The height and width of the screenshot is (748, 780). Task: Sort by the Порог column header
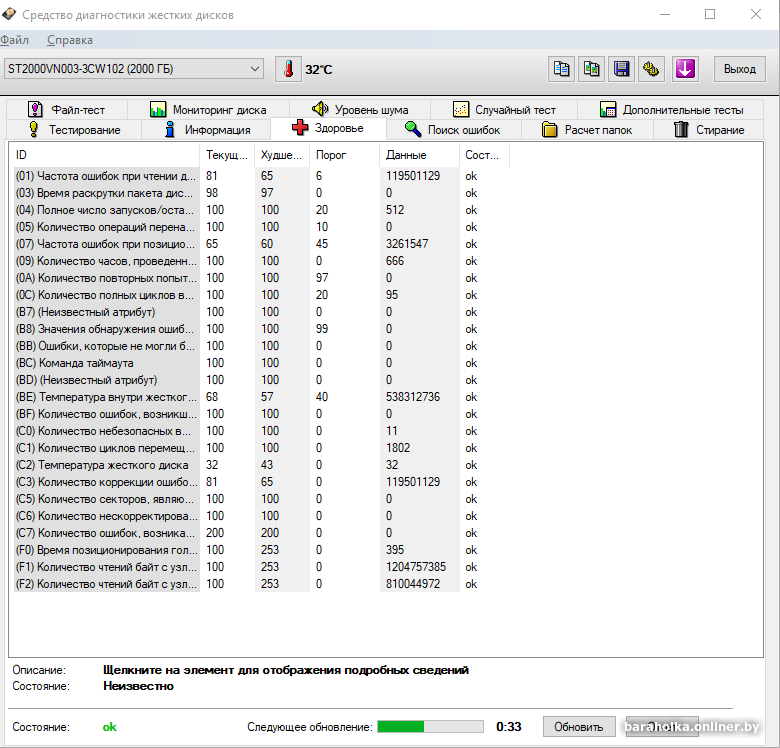pyautogui.click(x=331, y=155)
